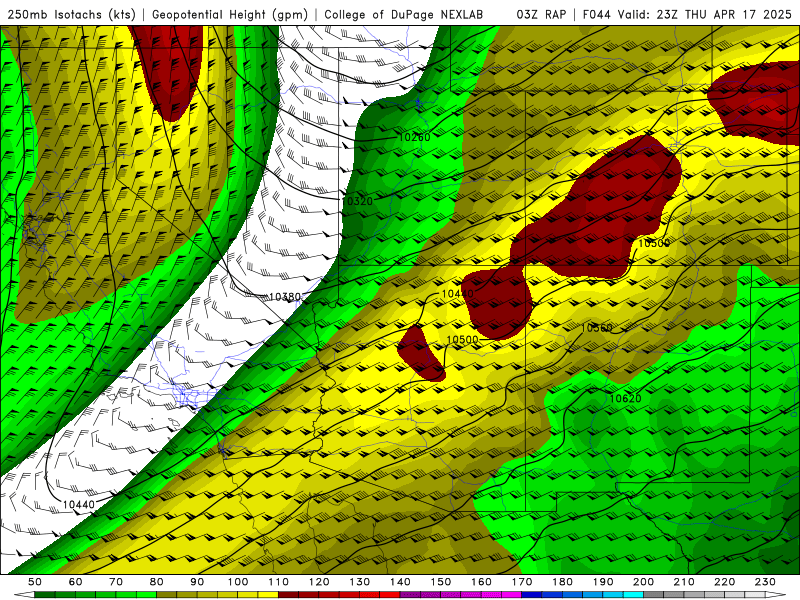Click the 200 tick label on color scale
The image size is (800, 600).
point(643,582)
